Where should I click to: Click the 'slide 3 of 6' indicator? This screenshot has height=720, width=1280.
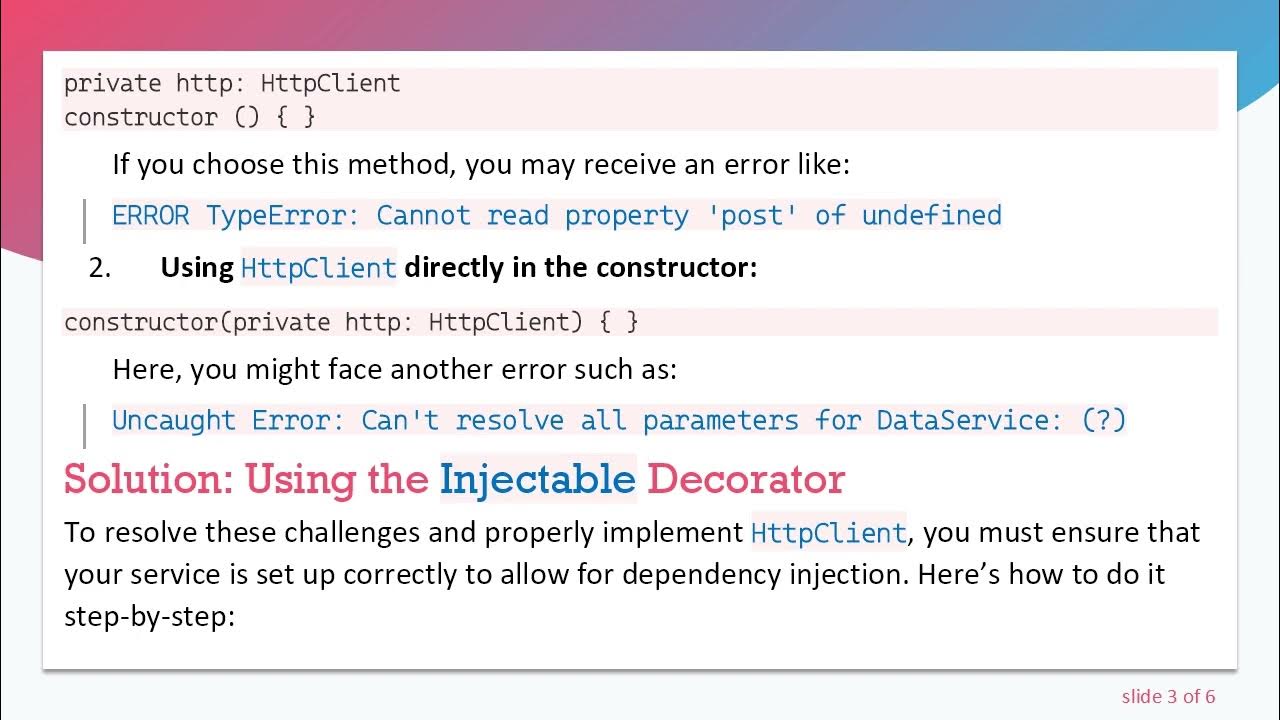(x=1168, y=696)
